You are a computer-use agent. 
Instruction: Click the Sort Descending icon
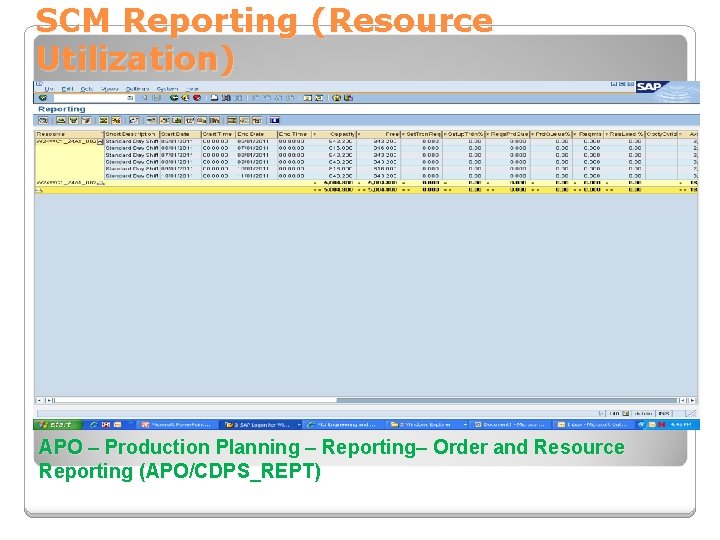tap(73, 120)
